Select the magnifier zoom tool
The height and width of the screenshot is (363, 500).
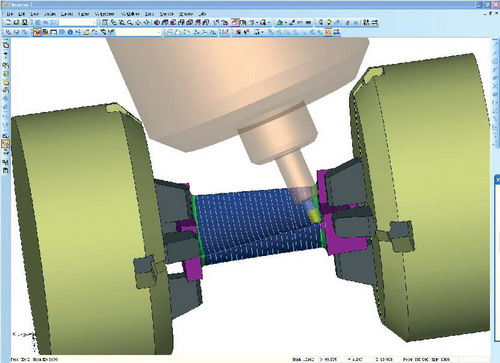point(129,22)
